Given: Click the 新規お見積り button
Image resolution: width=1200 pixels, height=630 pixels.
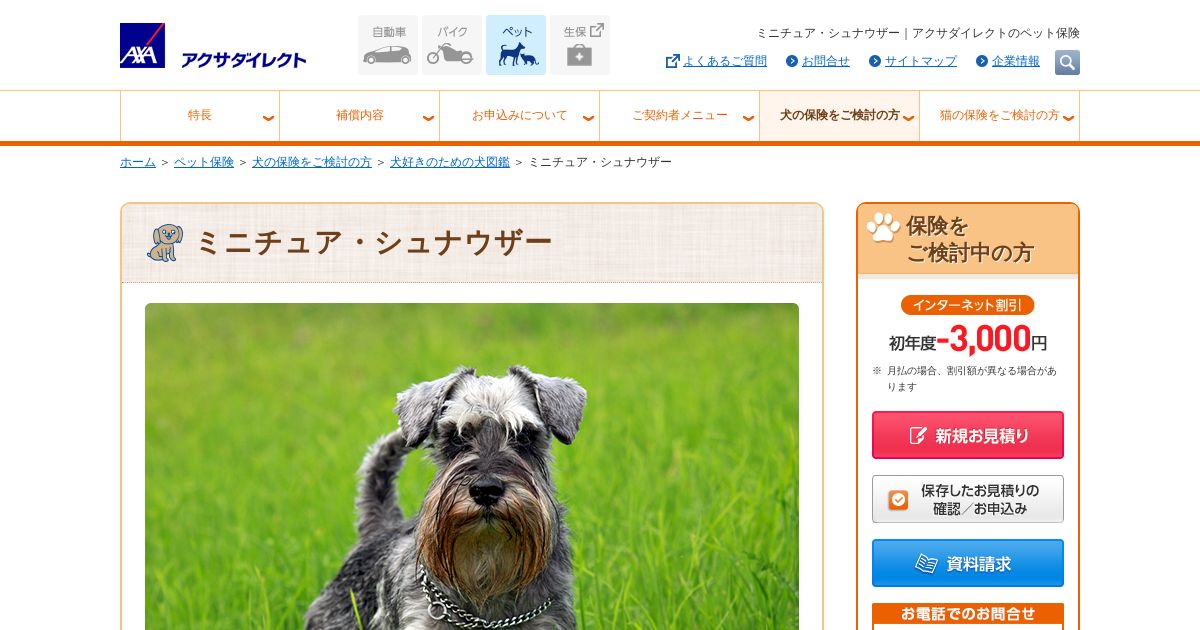Looking at the screenshot, I should (x=968, y=435).
